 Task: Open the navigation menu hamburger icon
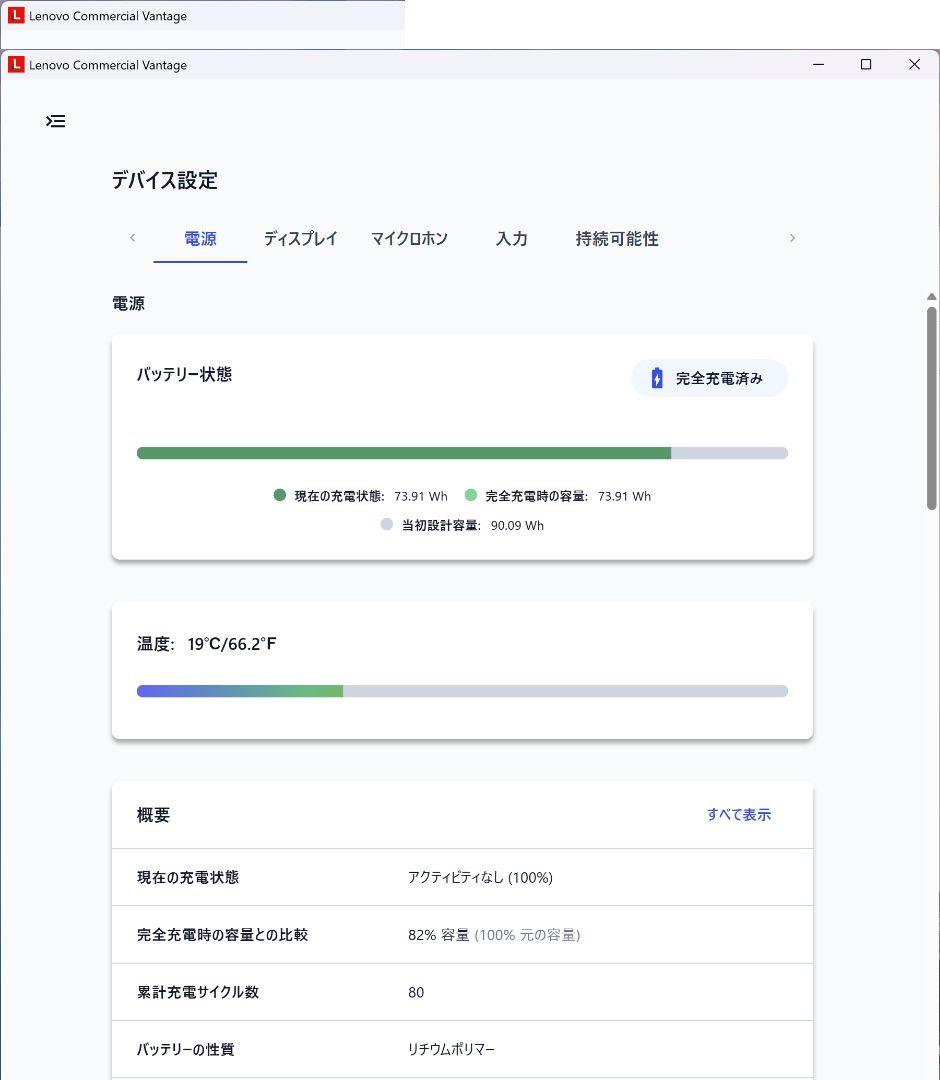(x=56, y=121)
